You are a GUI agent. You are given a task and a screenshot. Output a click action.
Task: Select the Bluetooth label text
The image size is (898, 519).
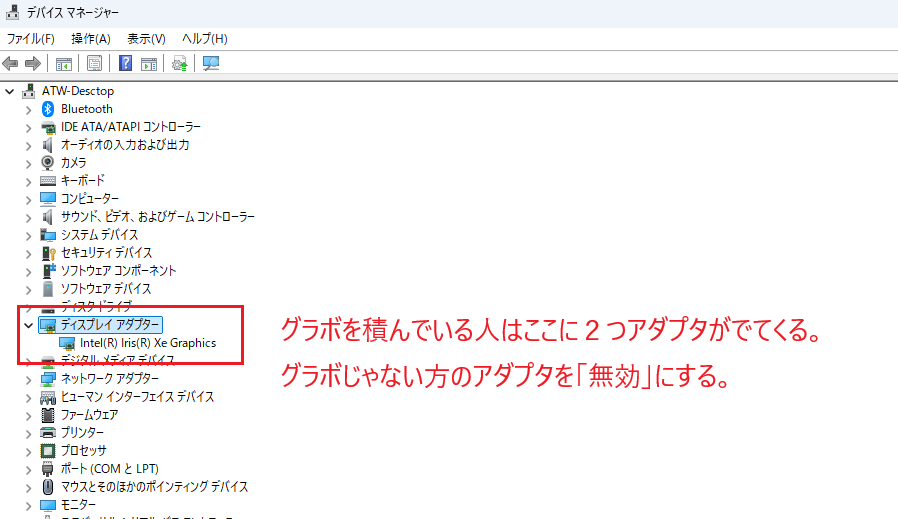point(86,109)
